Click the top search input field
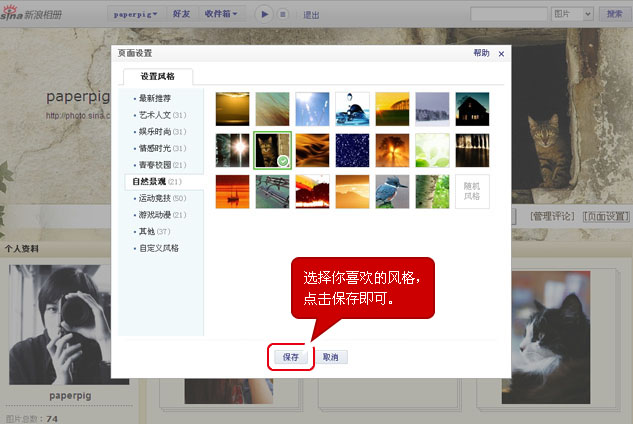Screen dimensions: 633x424 pos(509,14)
